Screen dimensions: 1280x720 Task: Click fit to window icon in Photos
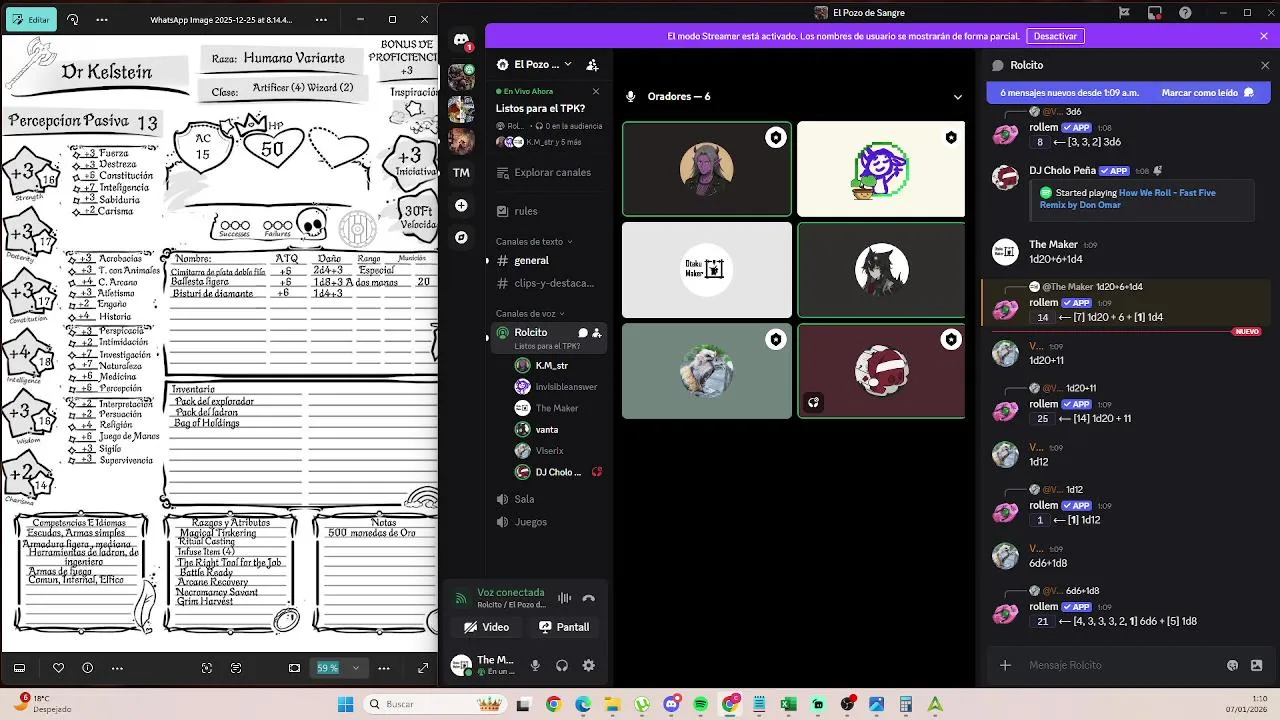(294, 667)
